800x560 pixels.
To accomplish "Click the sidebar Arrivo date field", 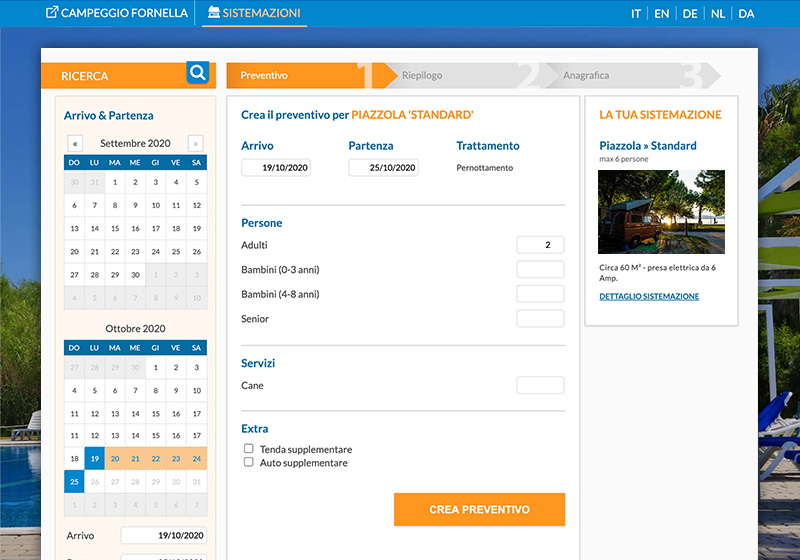I will click(164, 536).
